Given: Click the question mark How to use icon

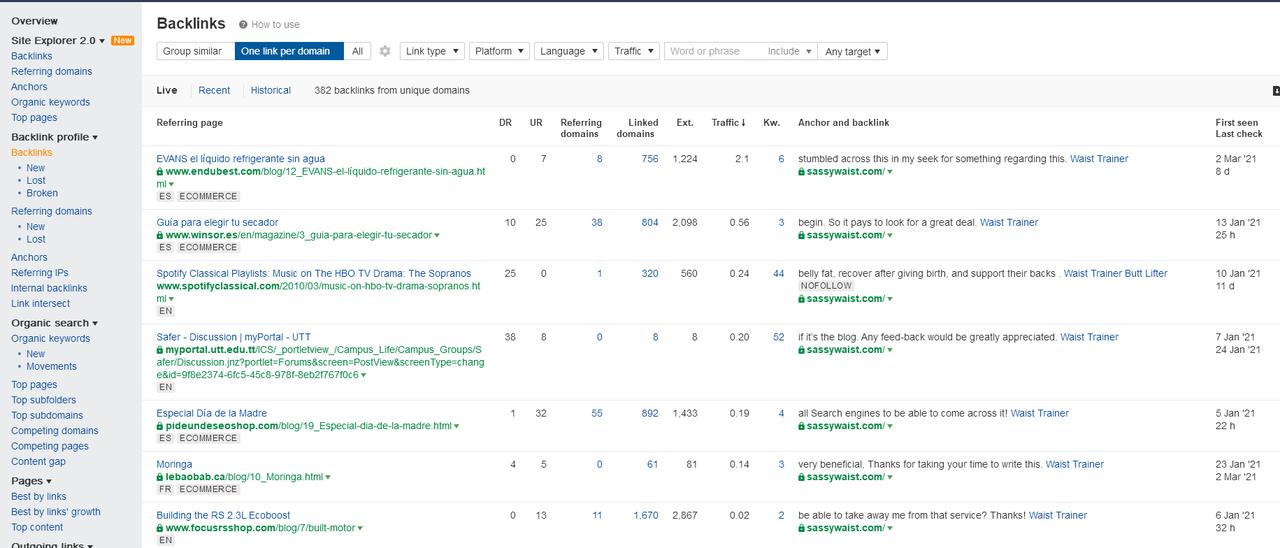Looking at the screenshot, I should click(243, 24).
